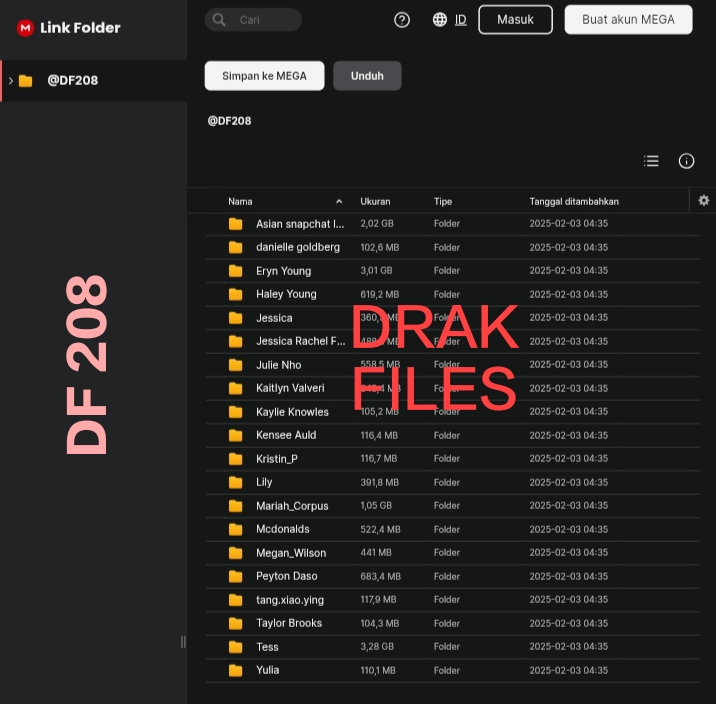Select the 'Asian snapchat l...' folder name

(x=300, y=224)
